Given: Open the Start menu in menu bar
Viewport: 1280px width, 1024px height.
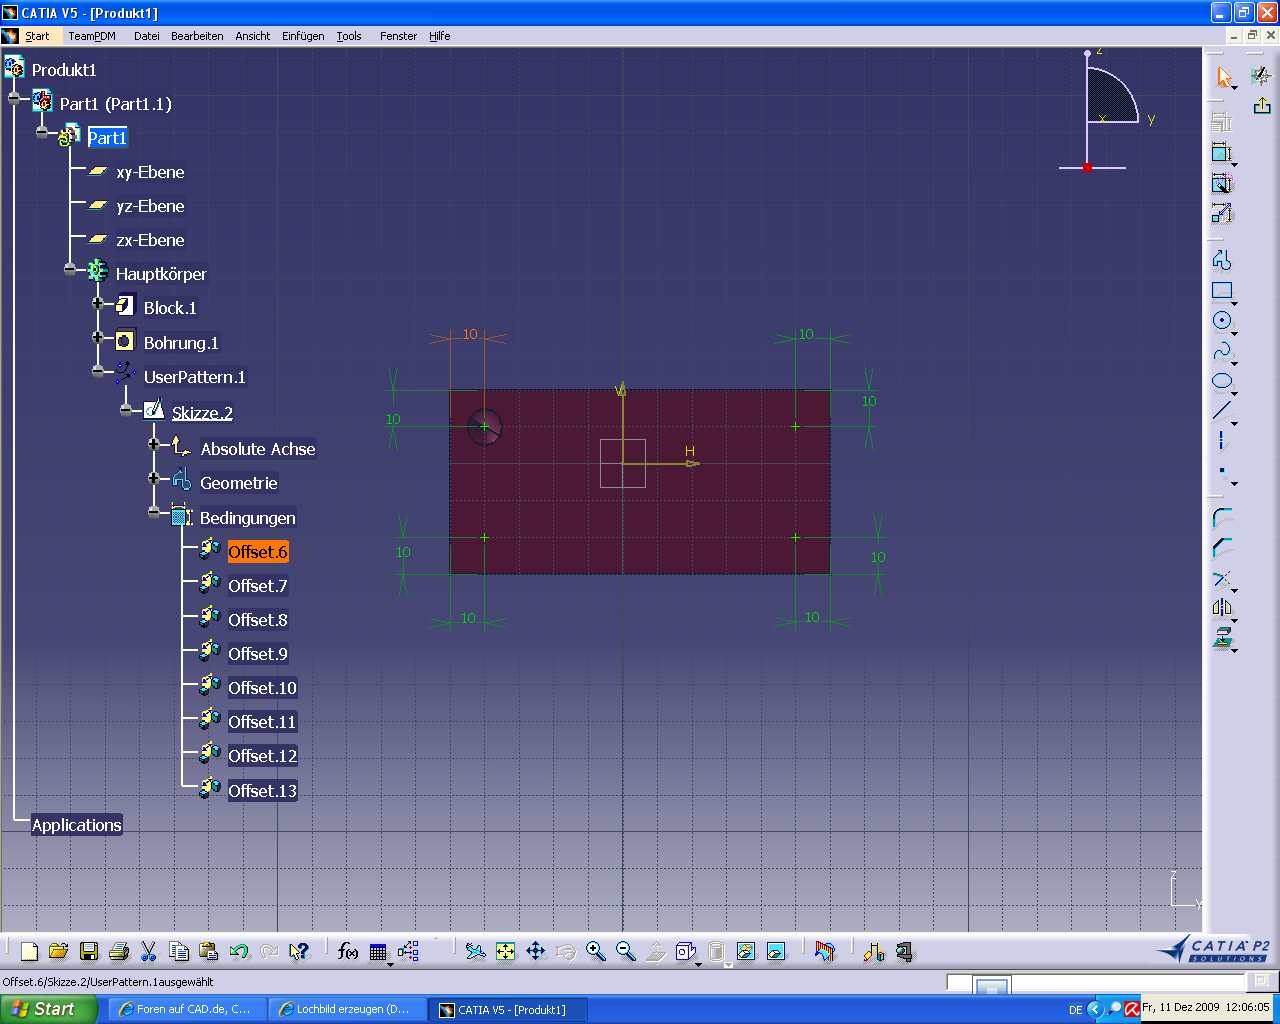Looking at the screenshot, I should [37, 36].
